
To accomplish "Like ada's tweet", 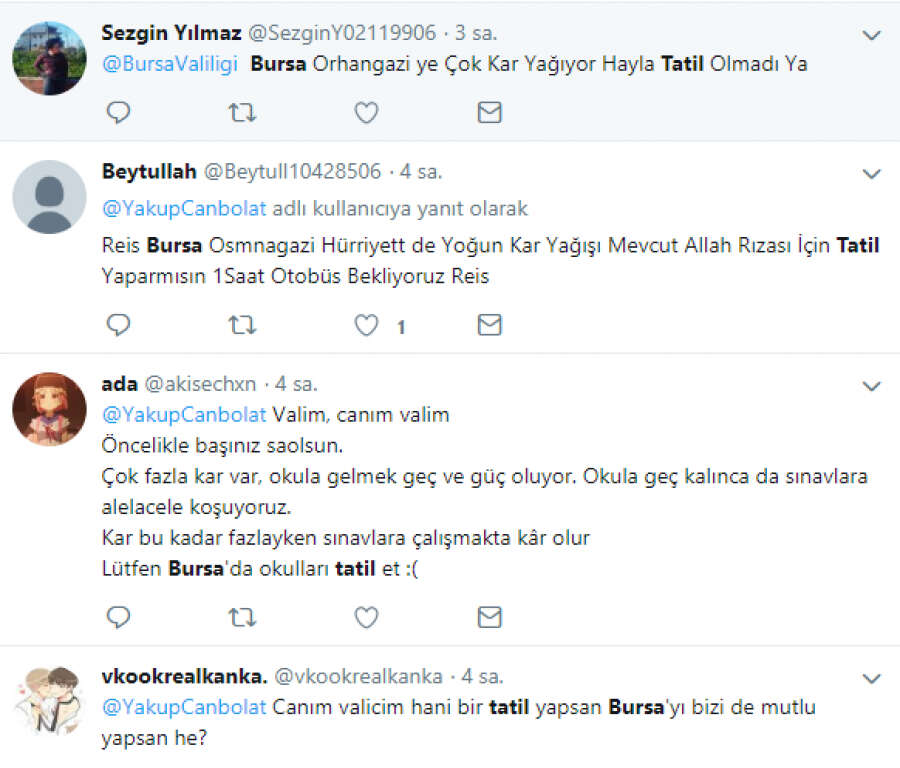I will [366, 617].
